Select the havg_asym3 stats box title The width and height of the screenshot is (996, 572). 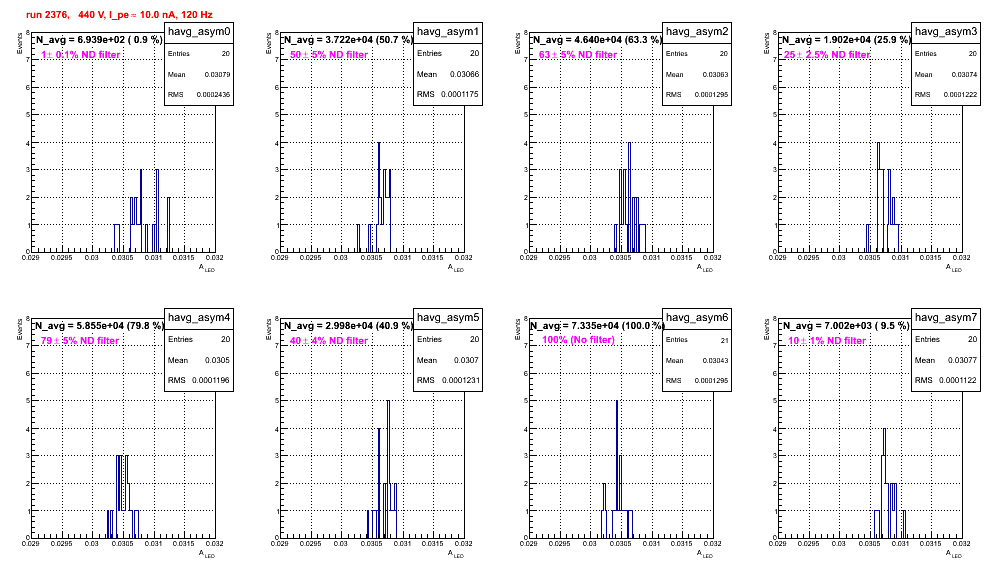946,32
